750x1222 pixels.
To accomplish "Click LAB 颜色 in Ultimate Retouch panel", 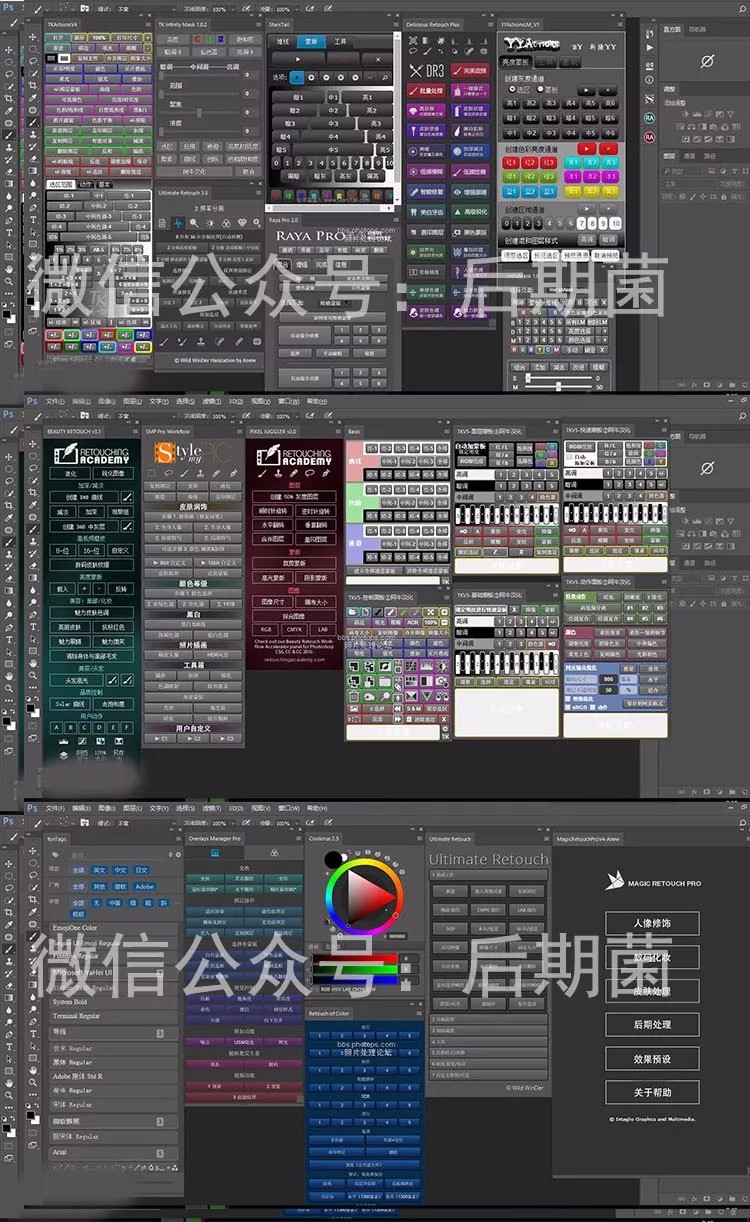I will [528, 909].
